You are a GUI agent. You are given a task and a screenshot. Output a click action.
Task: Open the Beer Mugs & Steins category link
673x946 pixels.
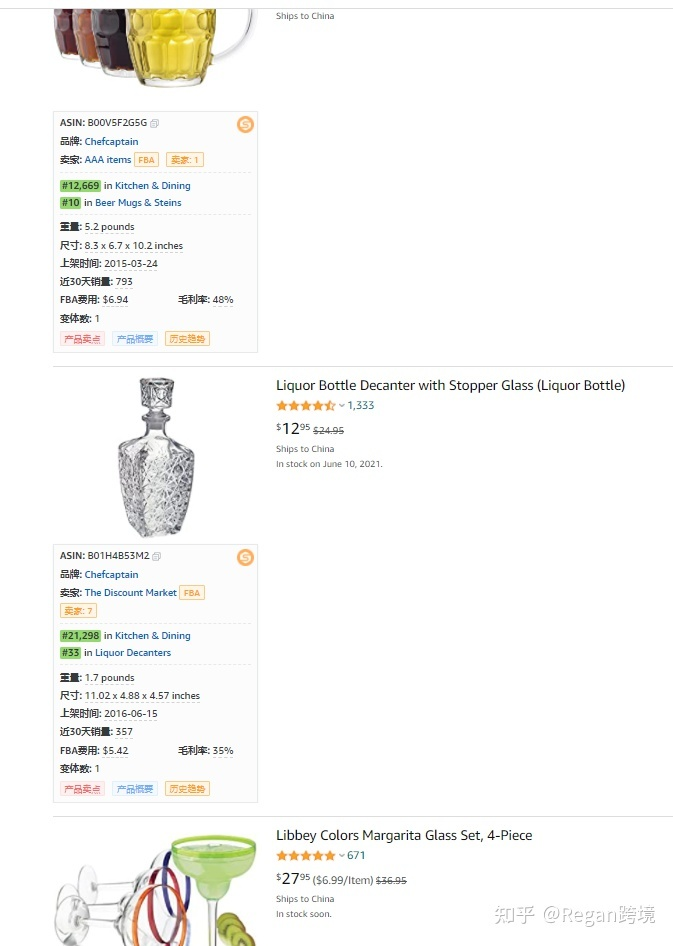tap(138, 202)
